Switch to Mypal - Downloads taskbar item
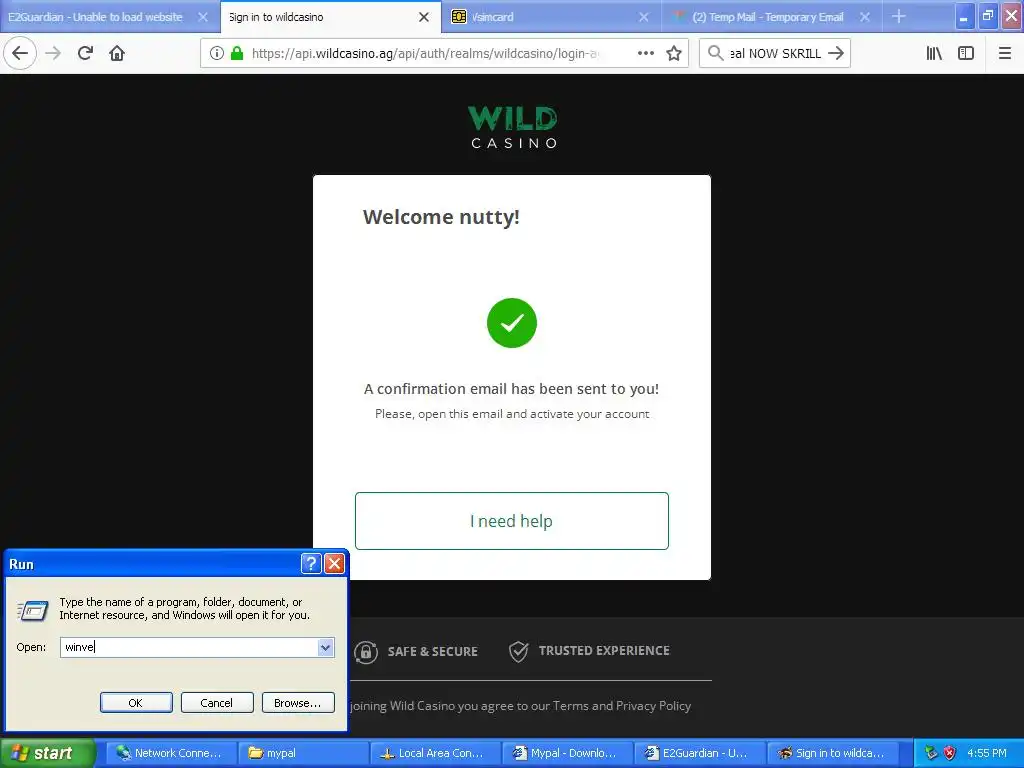 [567, 753]
